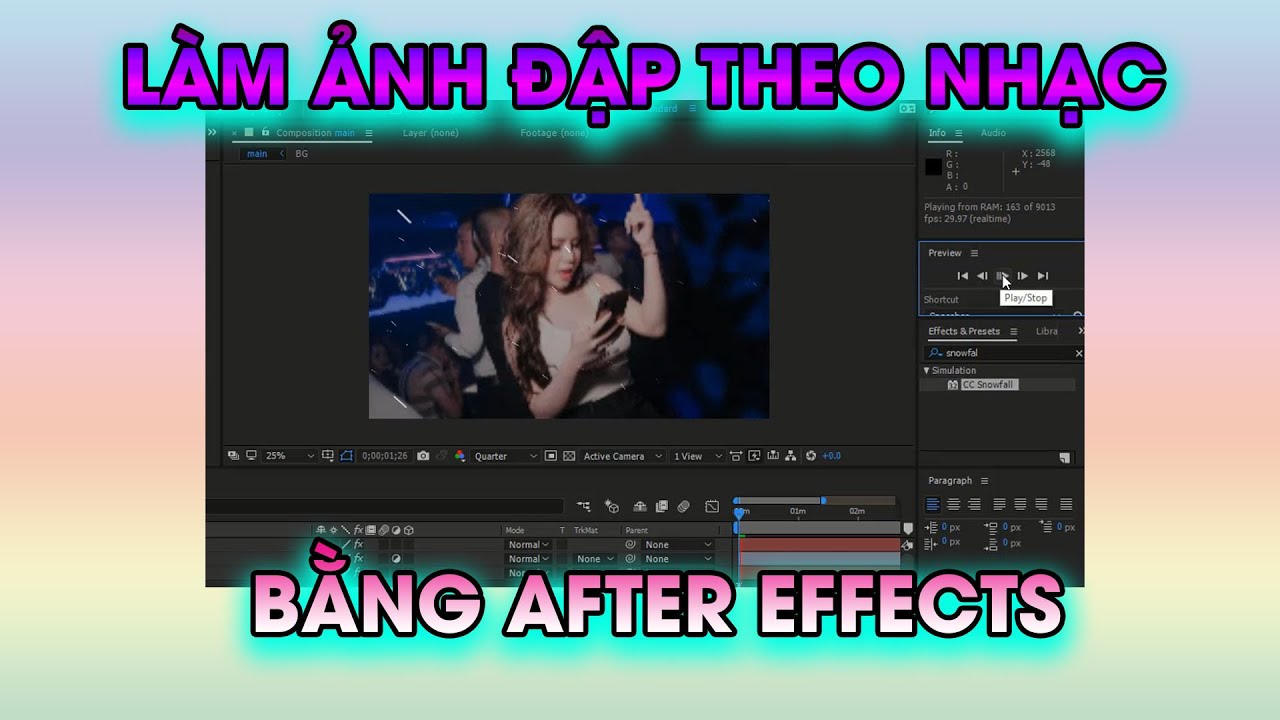Open the magnification 25% dropdown
Image resolution: width=1280 pixels, height=720 pixels.
pyautogui.click(x=289, y=456)
